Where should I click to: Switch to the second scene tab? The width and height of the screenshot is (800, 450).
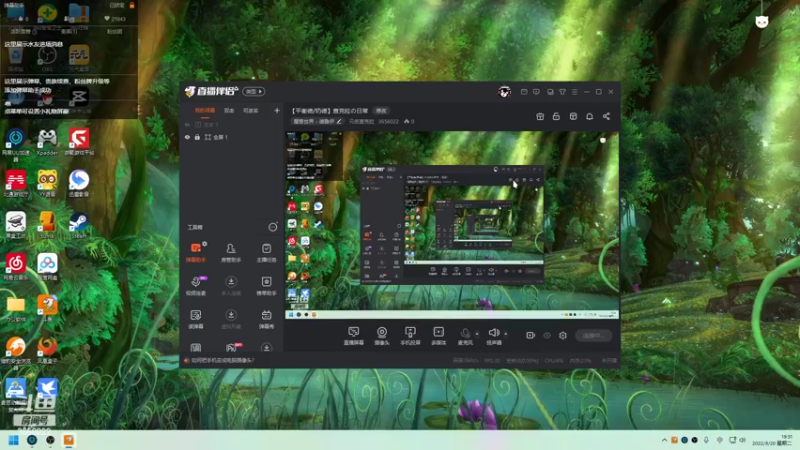(x=229, y=111)
